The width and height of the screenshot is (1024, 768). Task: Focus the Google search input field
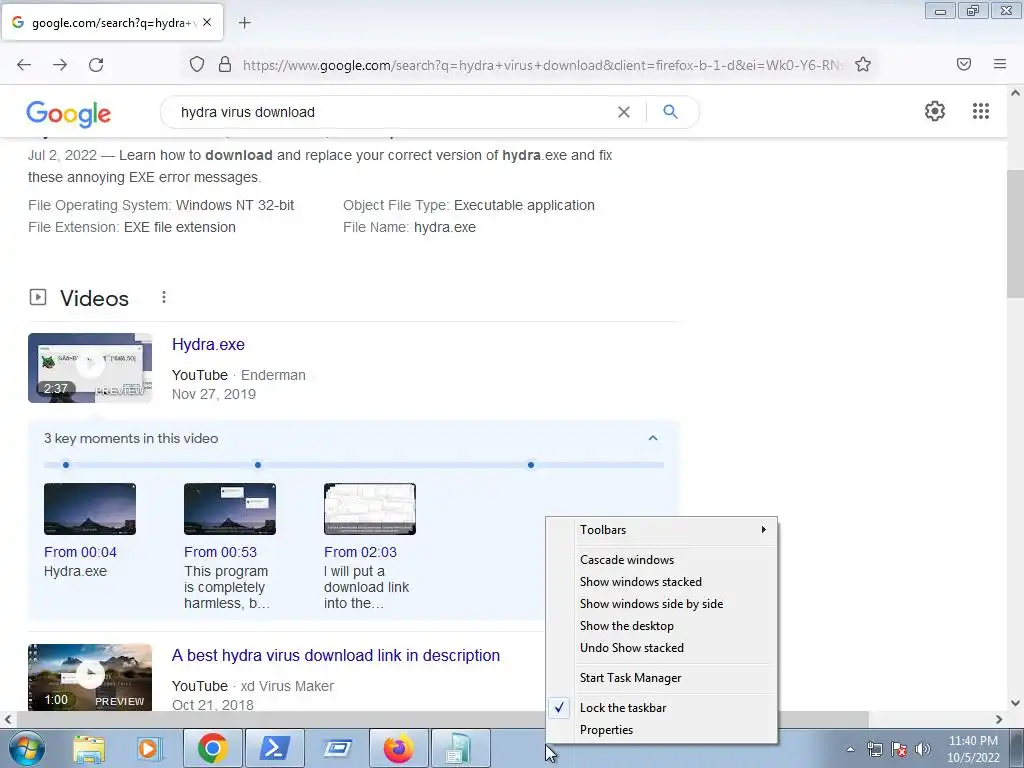click(x=392, y=112)
